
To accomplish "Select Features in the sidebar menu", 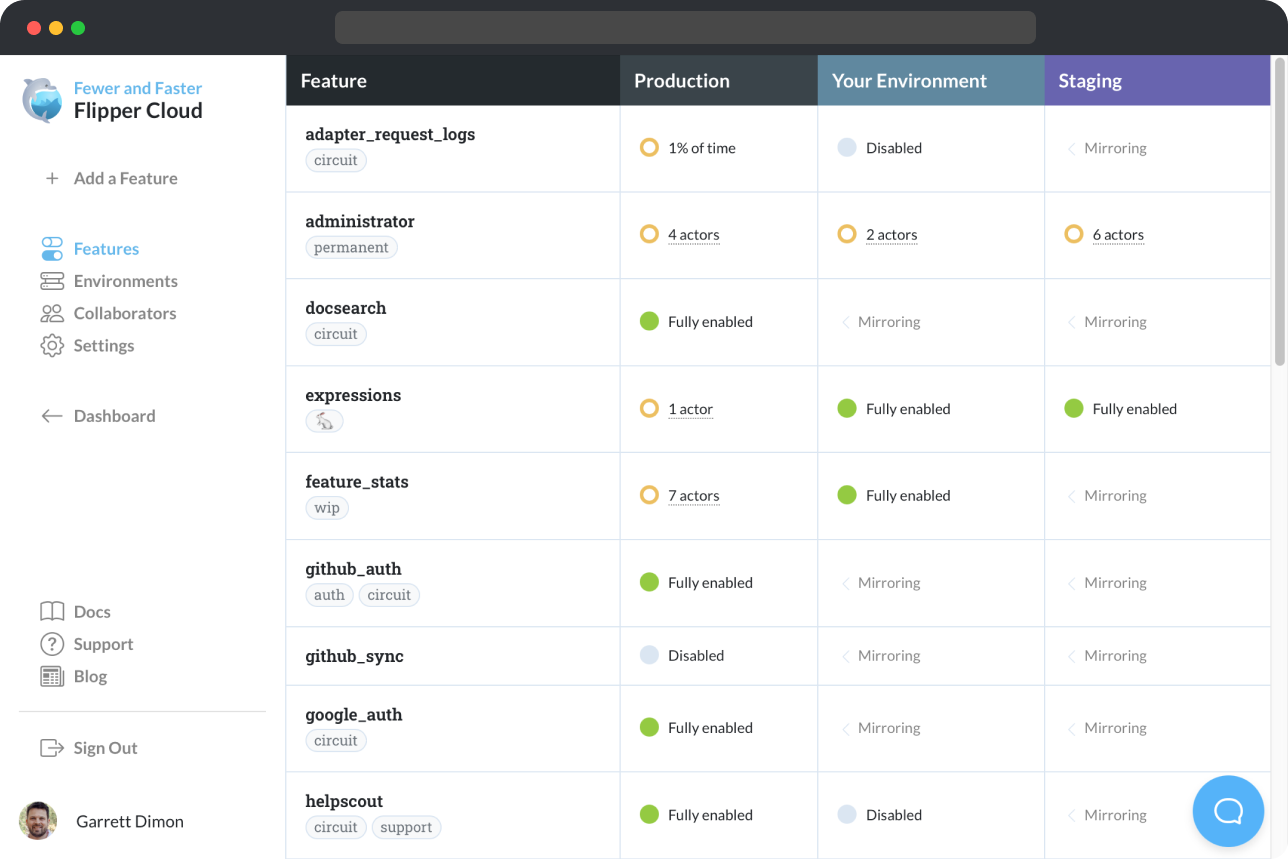I will coord(106,249).
